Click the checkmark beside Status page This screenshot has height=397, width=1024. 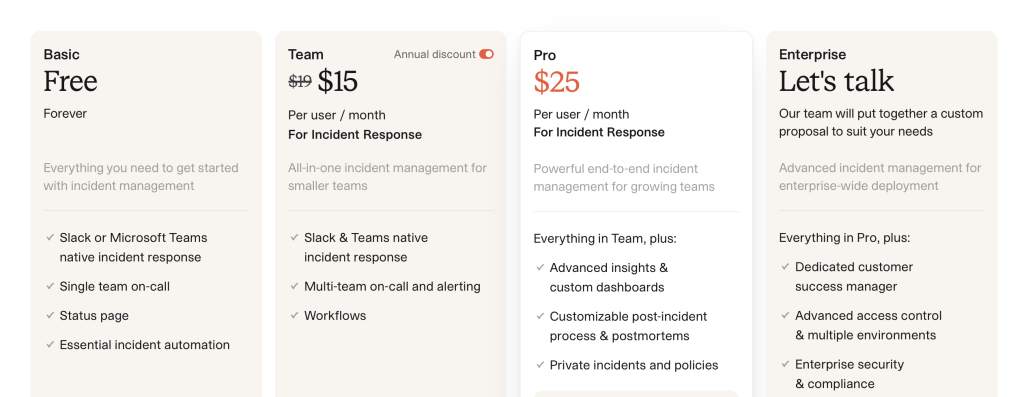tap(50, 315)
